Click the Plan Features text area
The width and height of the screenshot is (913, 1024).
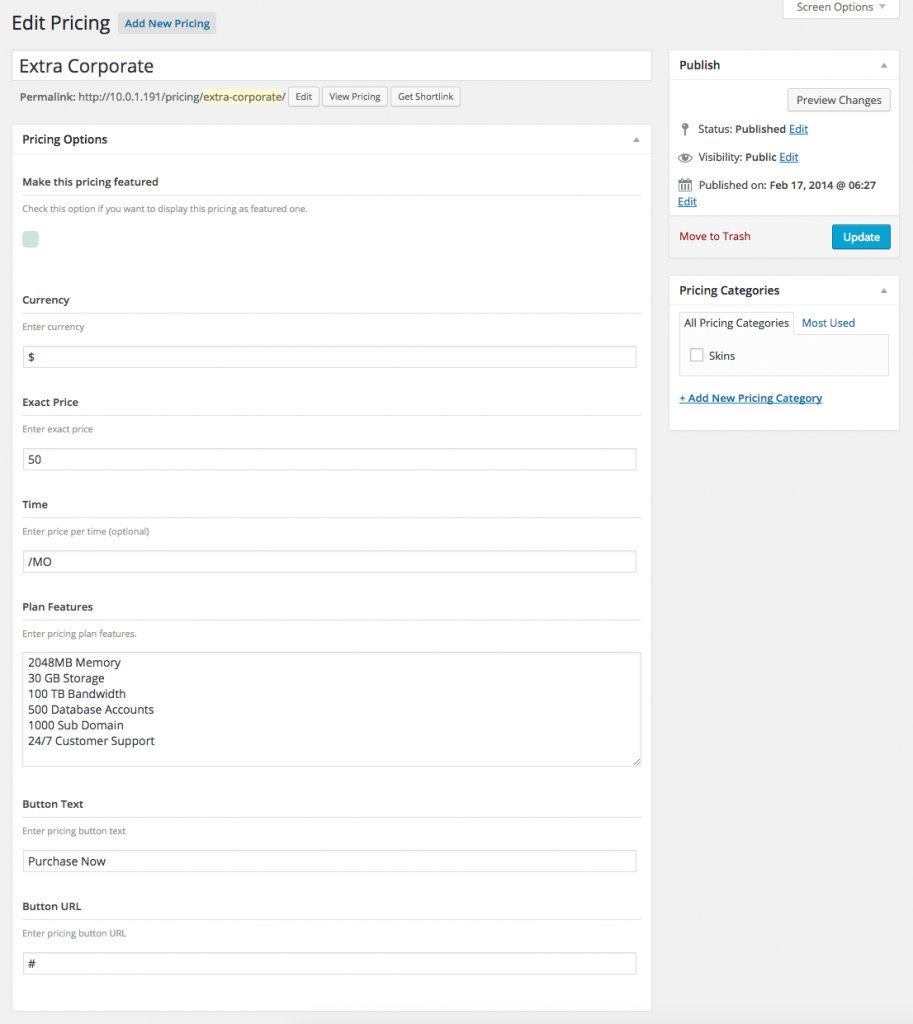[331, 709]
